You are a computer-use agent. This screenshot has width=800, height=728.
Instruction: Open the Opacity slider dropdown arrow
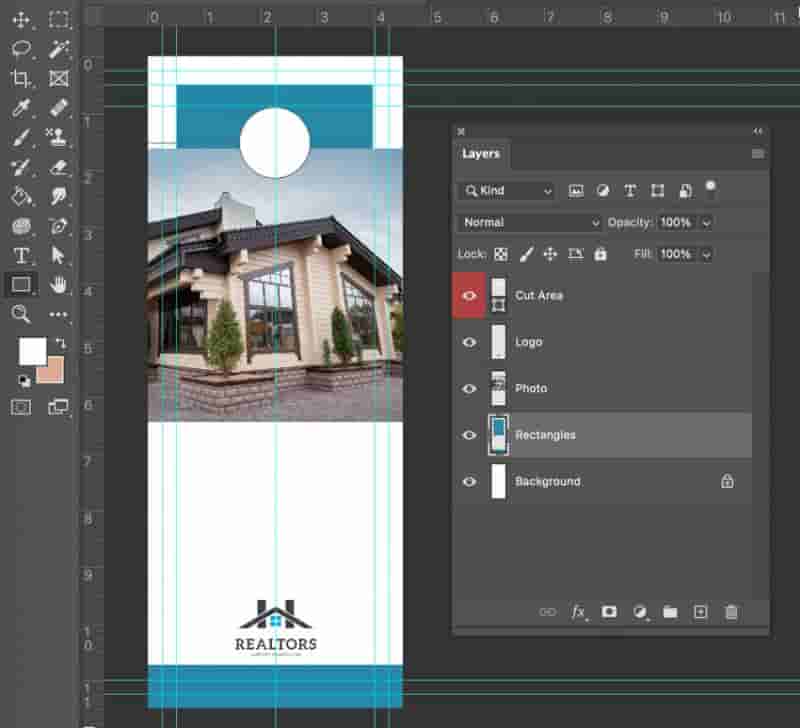706,223
